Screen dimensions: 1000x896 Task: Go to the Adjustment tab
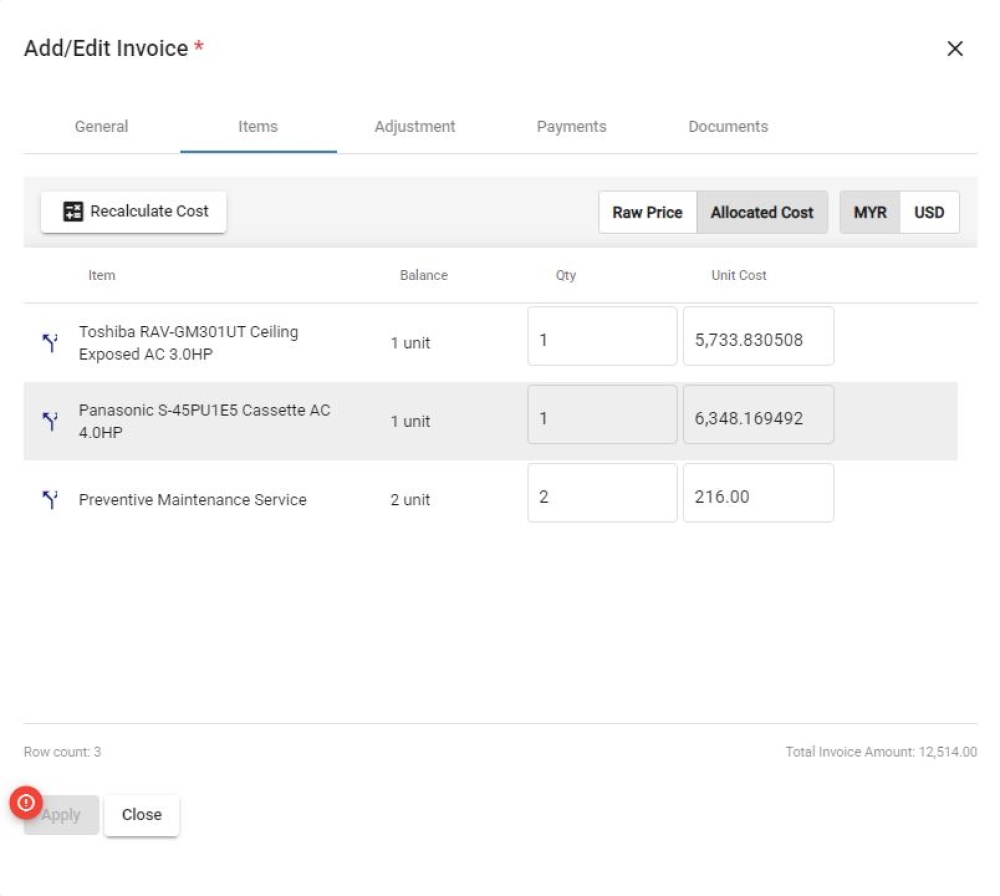pos(415,126)
